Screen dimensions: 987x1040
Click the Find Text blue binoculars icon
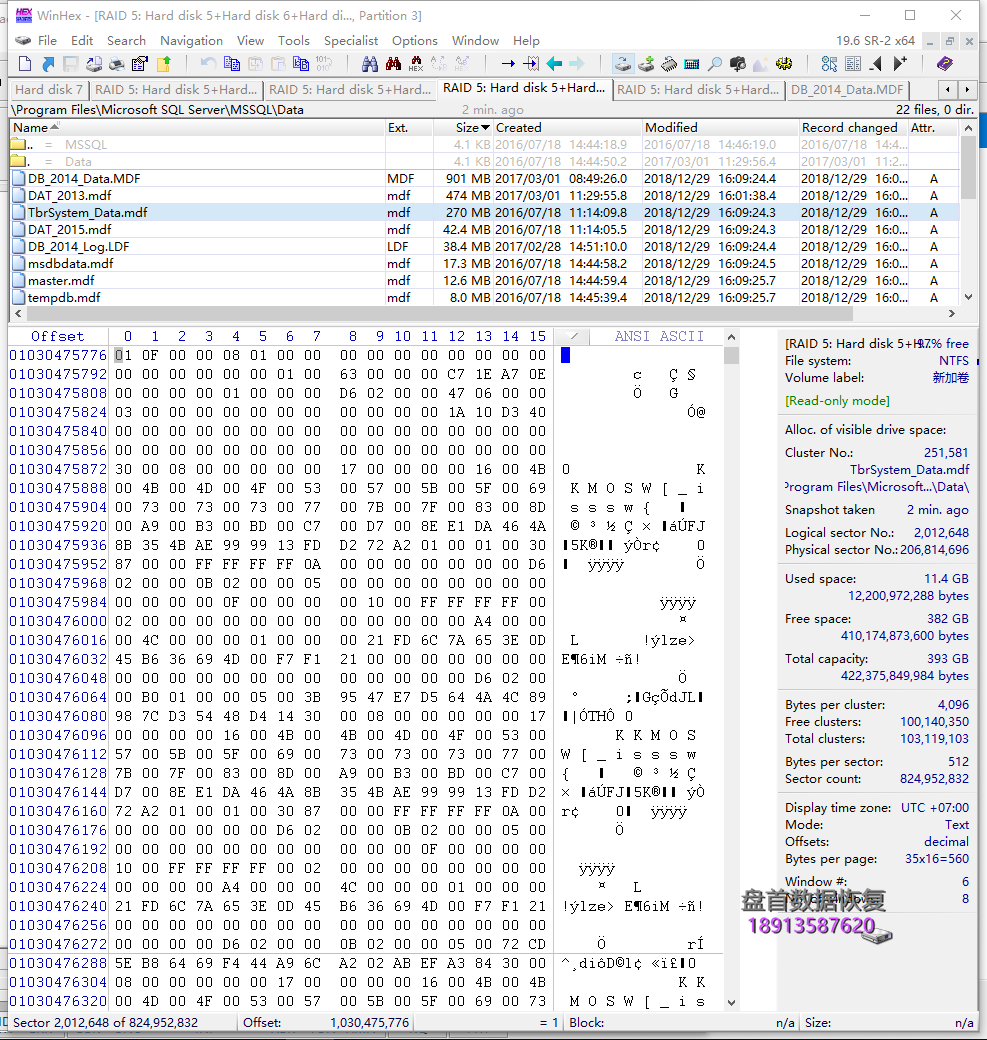(370, 64)
